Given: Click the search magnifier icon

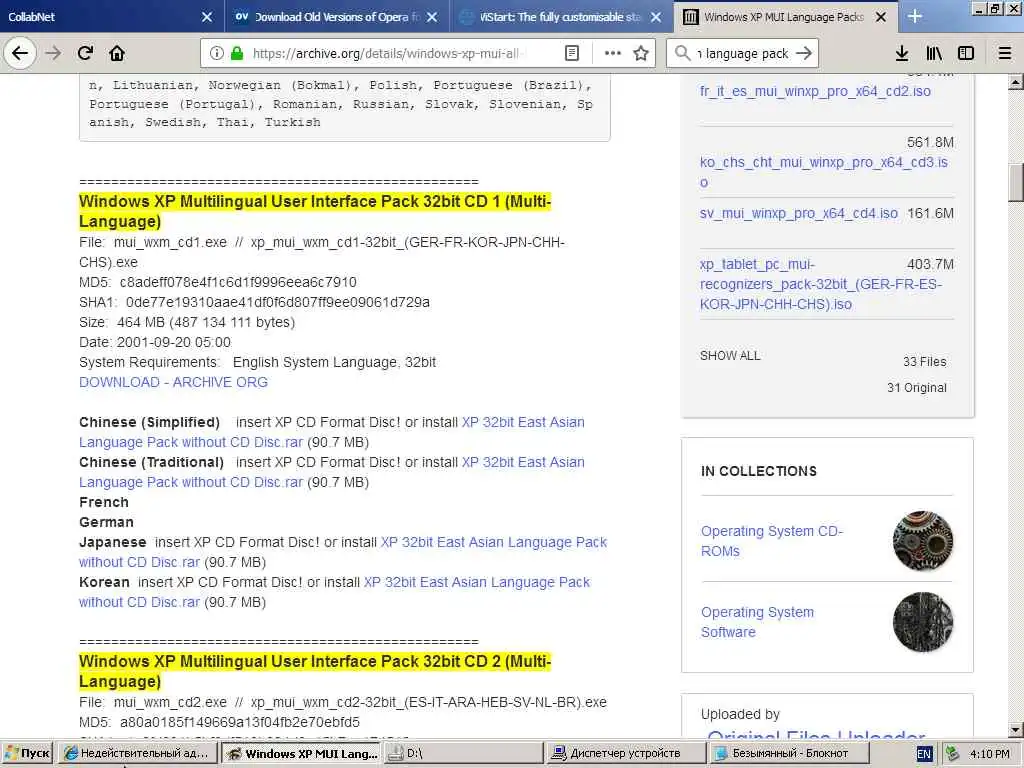Looking at the screenshot, I should coord(682,54).
